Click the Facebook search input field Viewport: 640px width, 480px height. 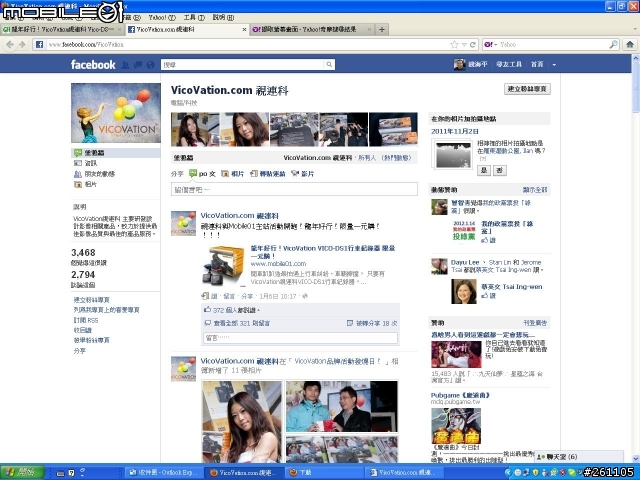[x=243, y=64]
